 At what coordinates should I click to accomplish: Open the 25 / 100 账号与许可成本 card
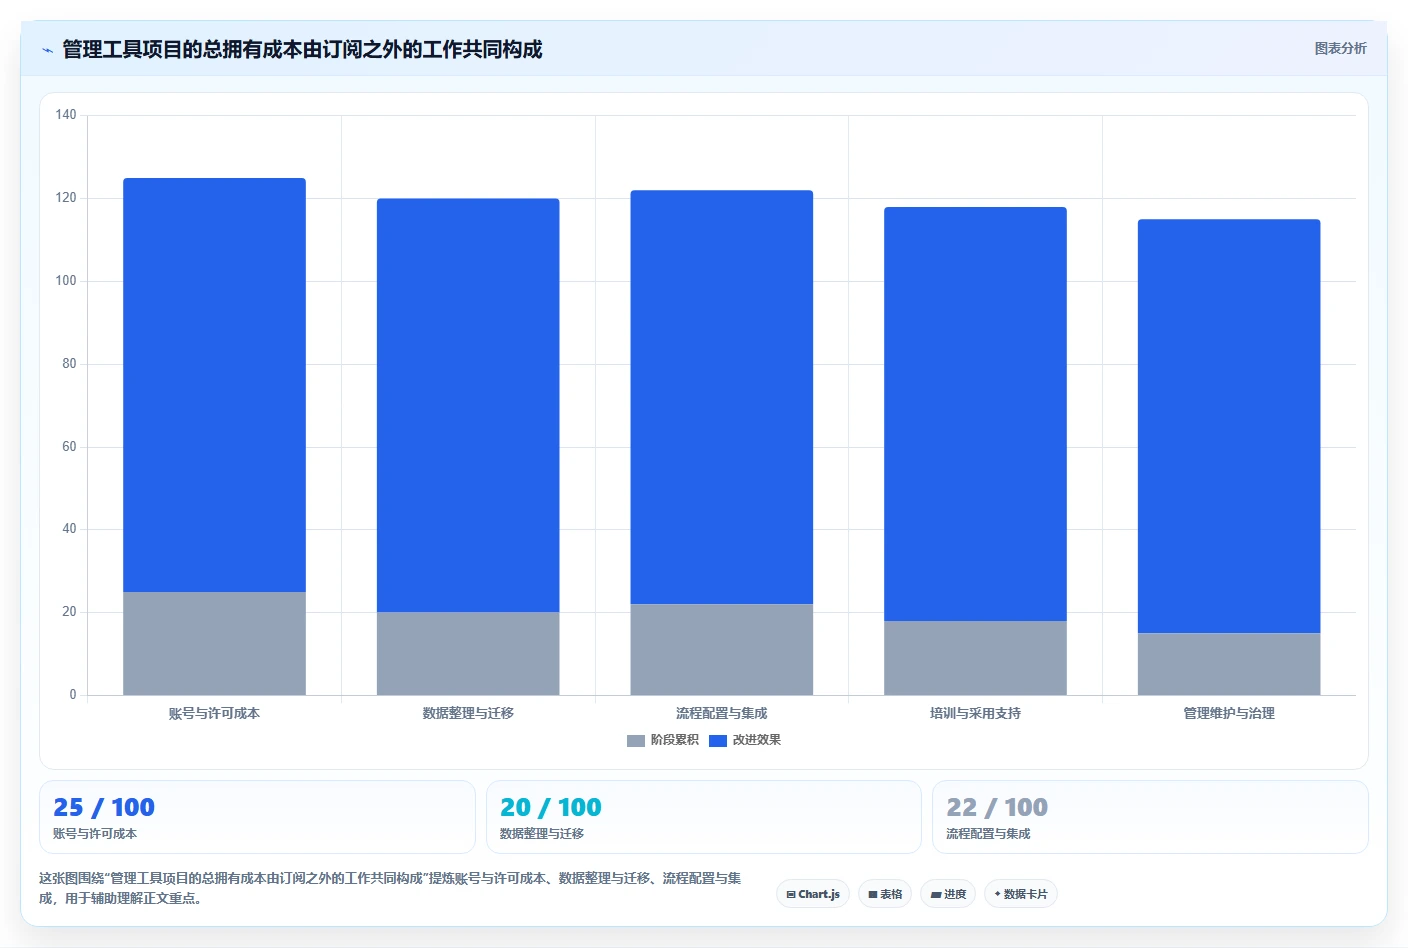pos(257,817)
